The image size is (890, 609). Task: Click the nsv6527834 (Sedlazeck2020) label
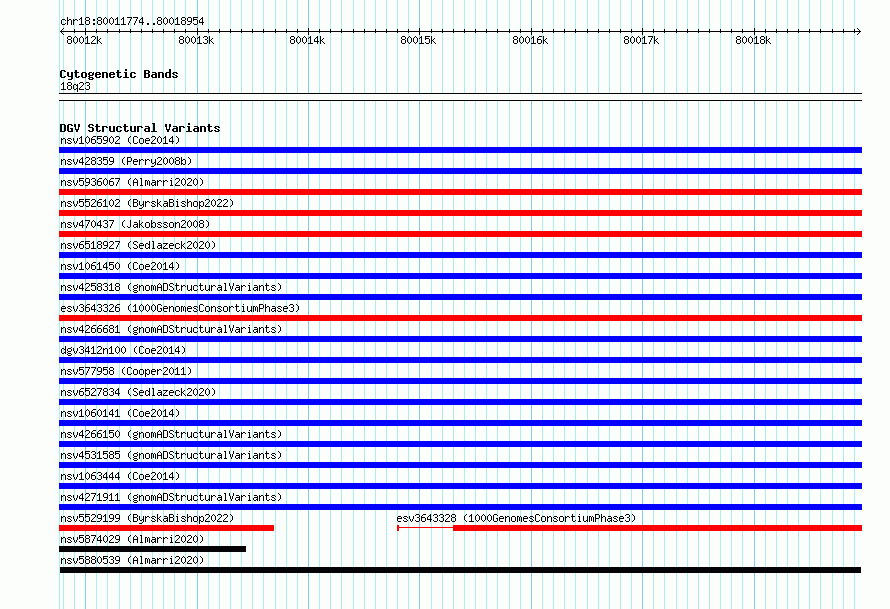click(x=138, y=392)
